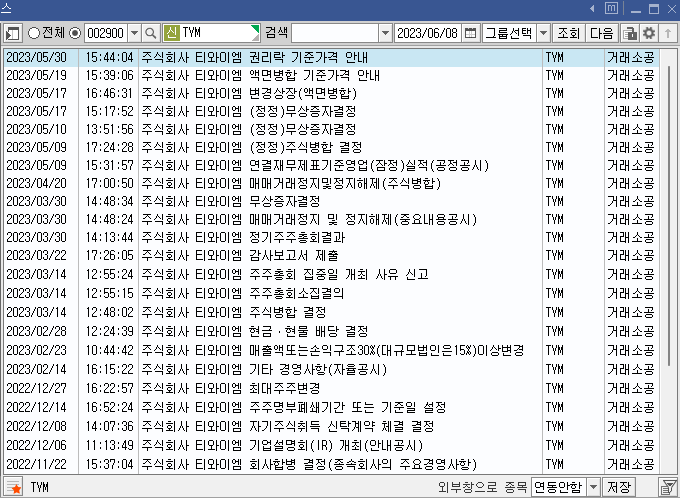Select the 기업설명회(IR) 개최 row
680x498 pixels.
click(331, 446)
